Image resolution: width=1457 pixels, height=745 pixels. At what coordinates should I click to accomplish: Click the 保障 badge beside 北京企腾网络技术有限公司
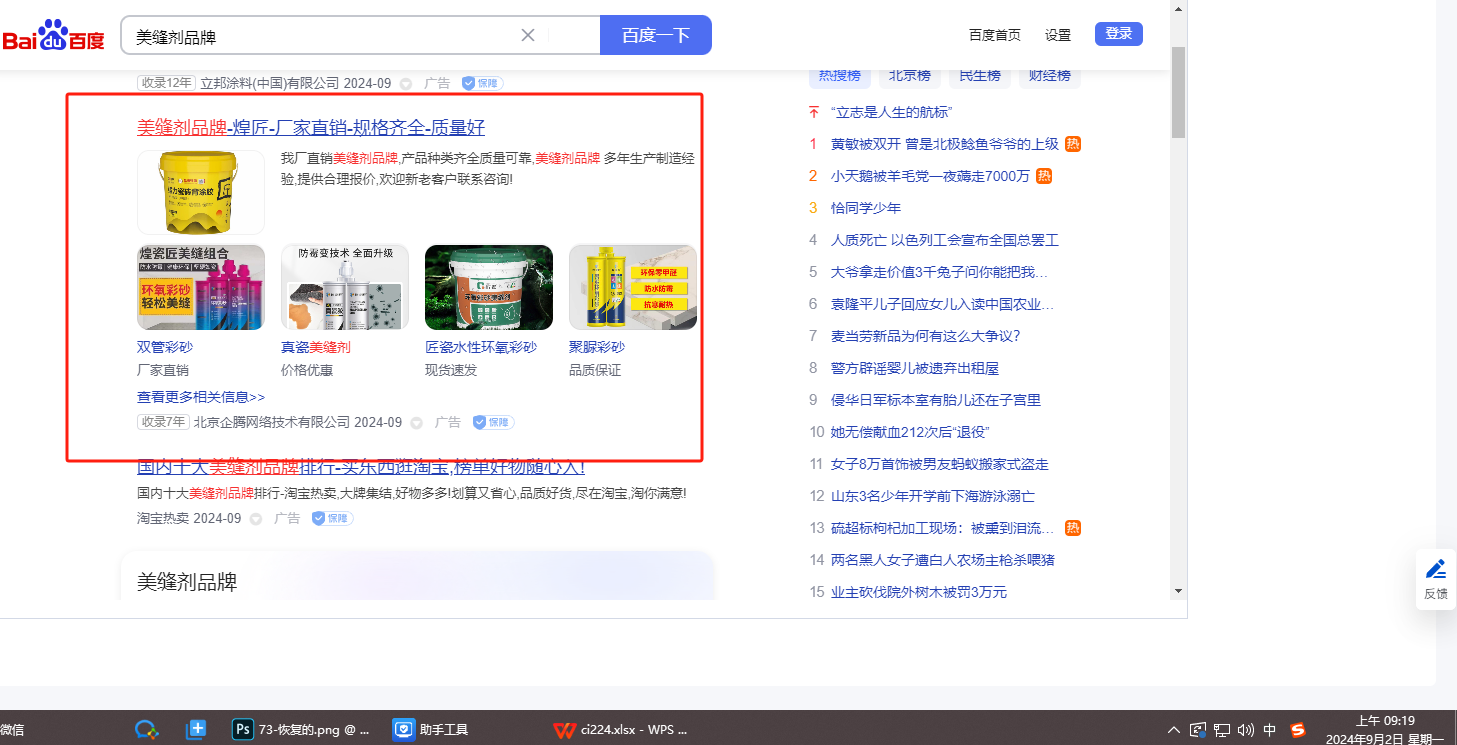click(x=493, y=422)
